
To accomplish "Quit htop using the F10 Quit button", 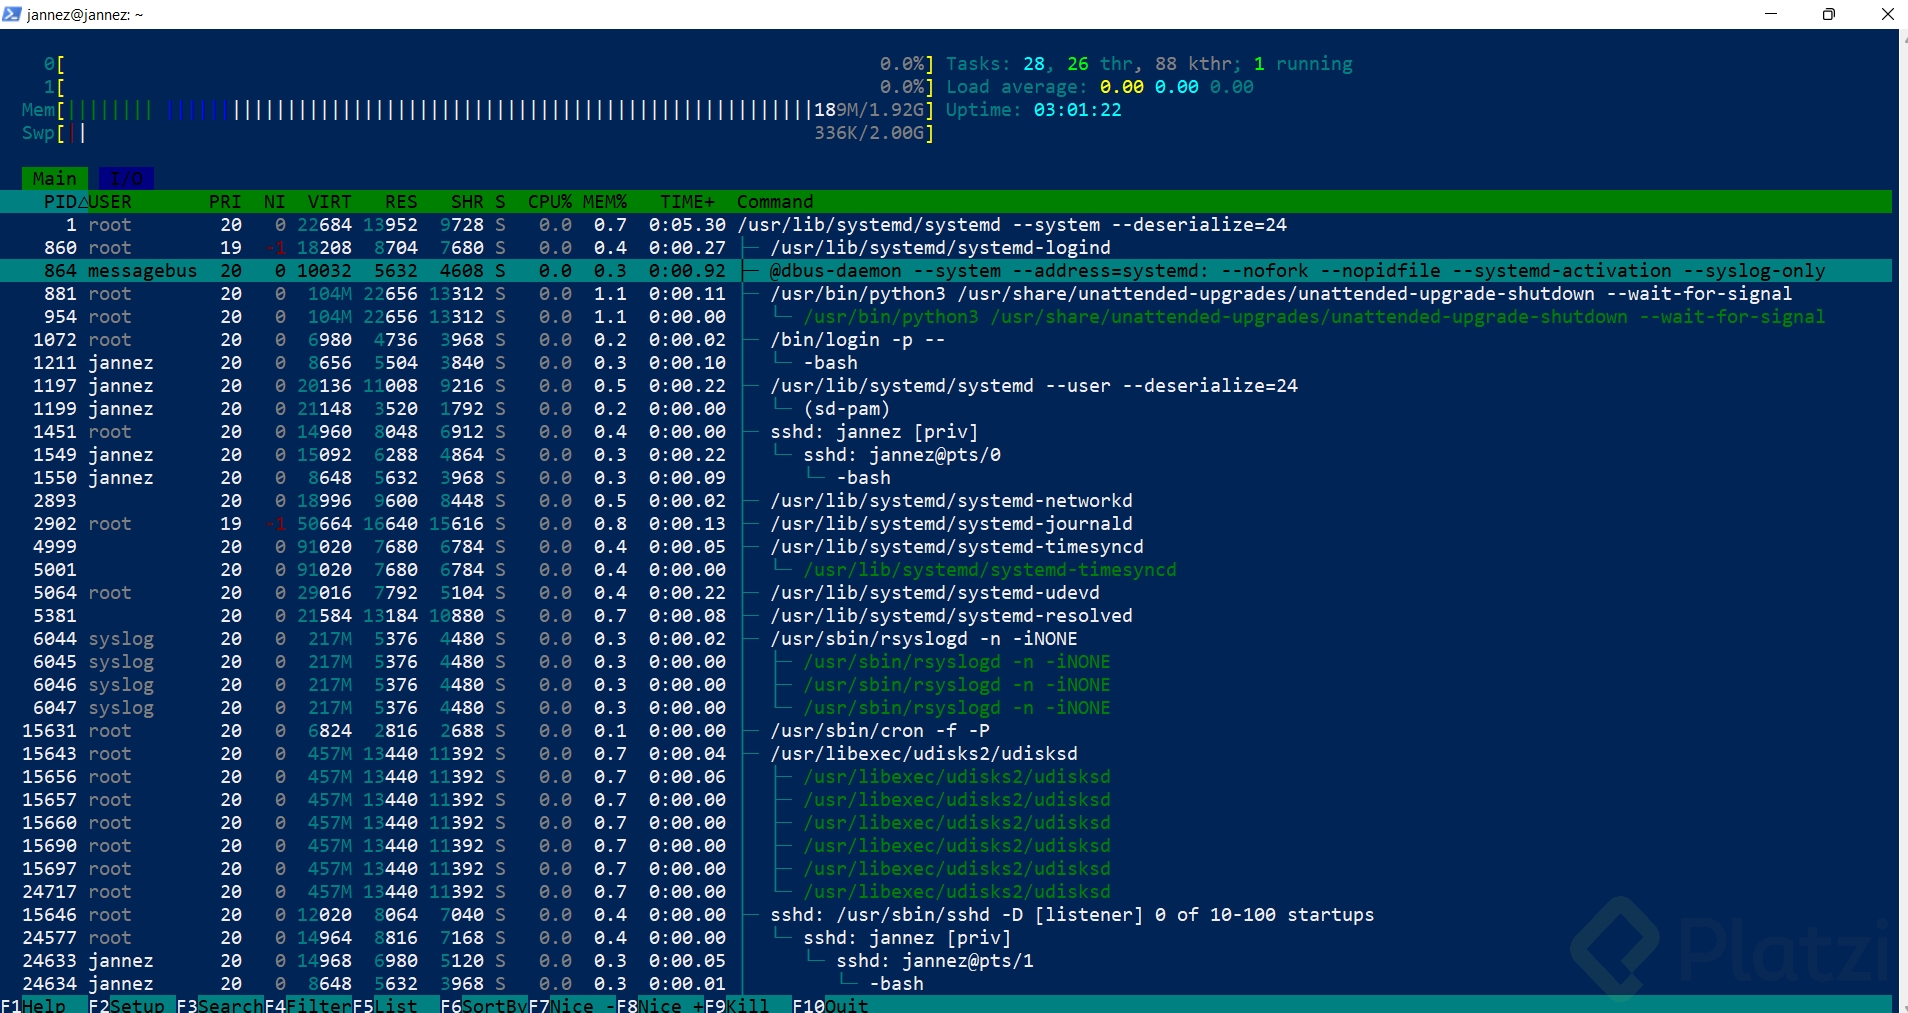I will point(830,1005).
